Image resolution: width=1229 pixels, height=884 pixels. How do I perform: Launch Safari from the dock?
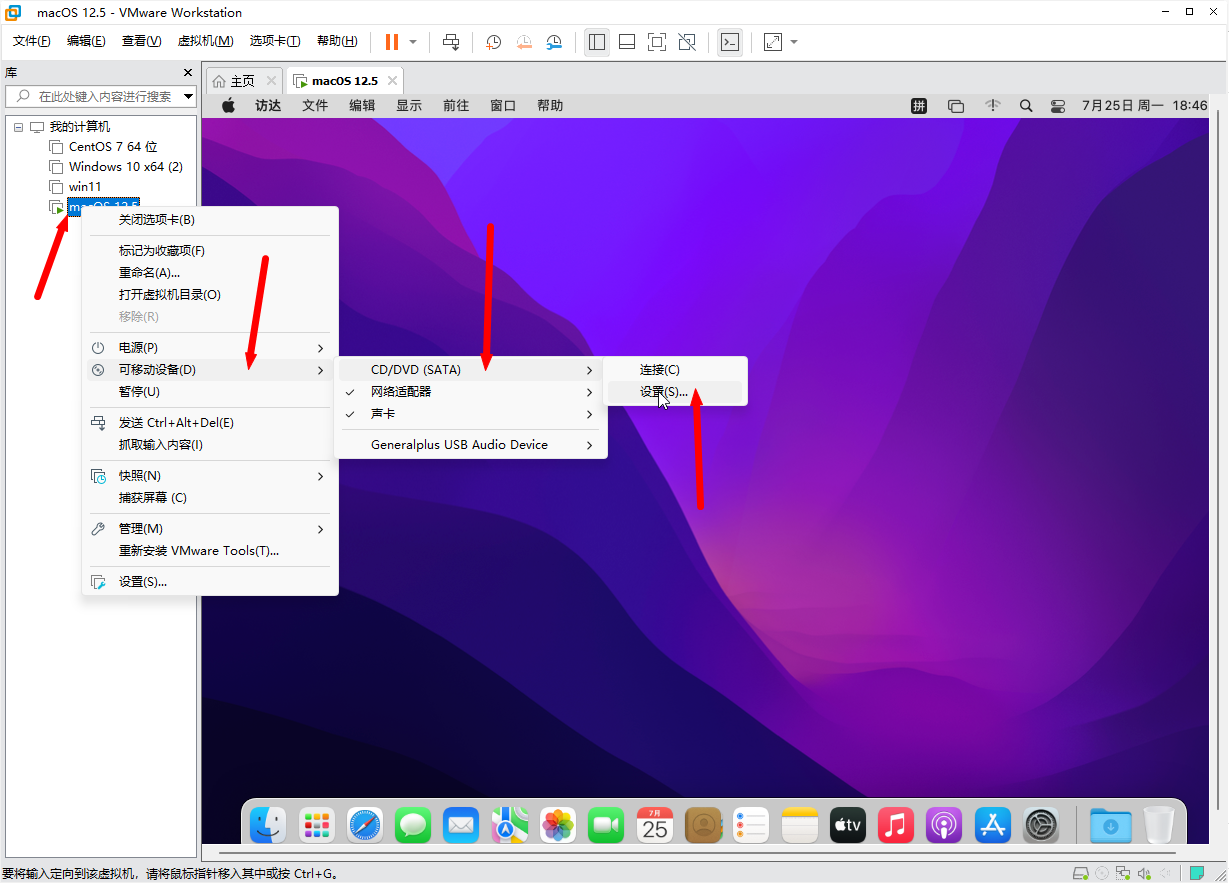(365, 825)
